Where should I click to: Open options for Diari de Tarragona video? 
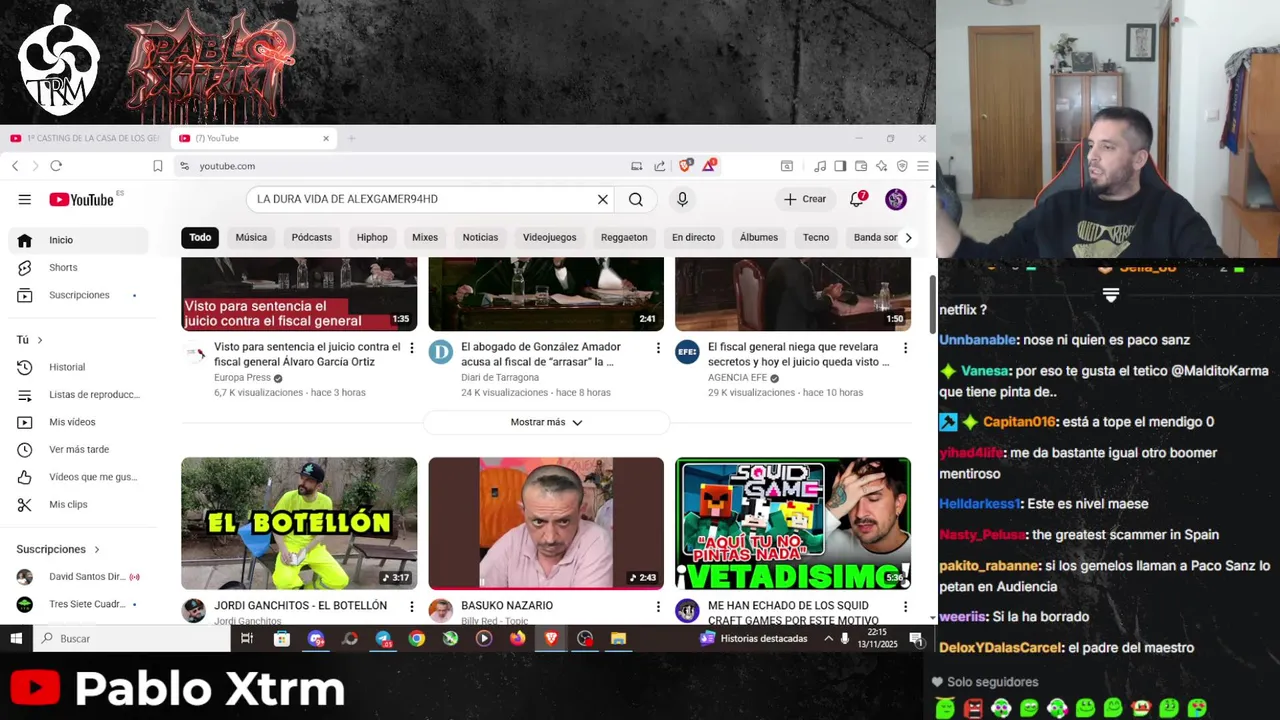(x=658, y=348)
